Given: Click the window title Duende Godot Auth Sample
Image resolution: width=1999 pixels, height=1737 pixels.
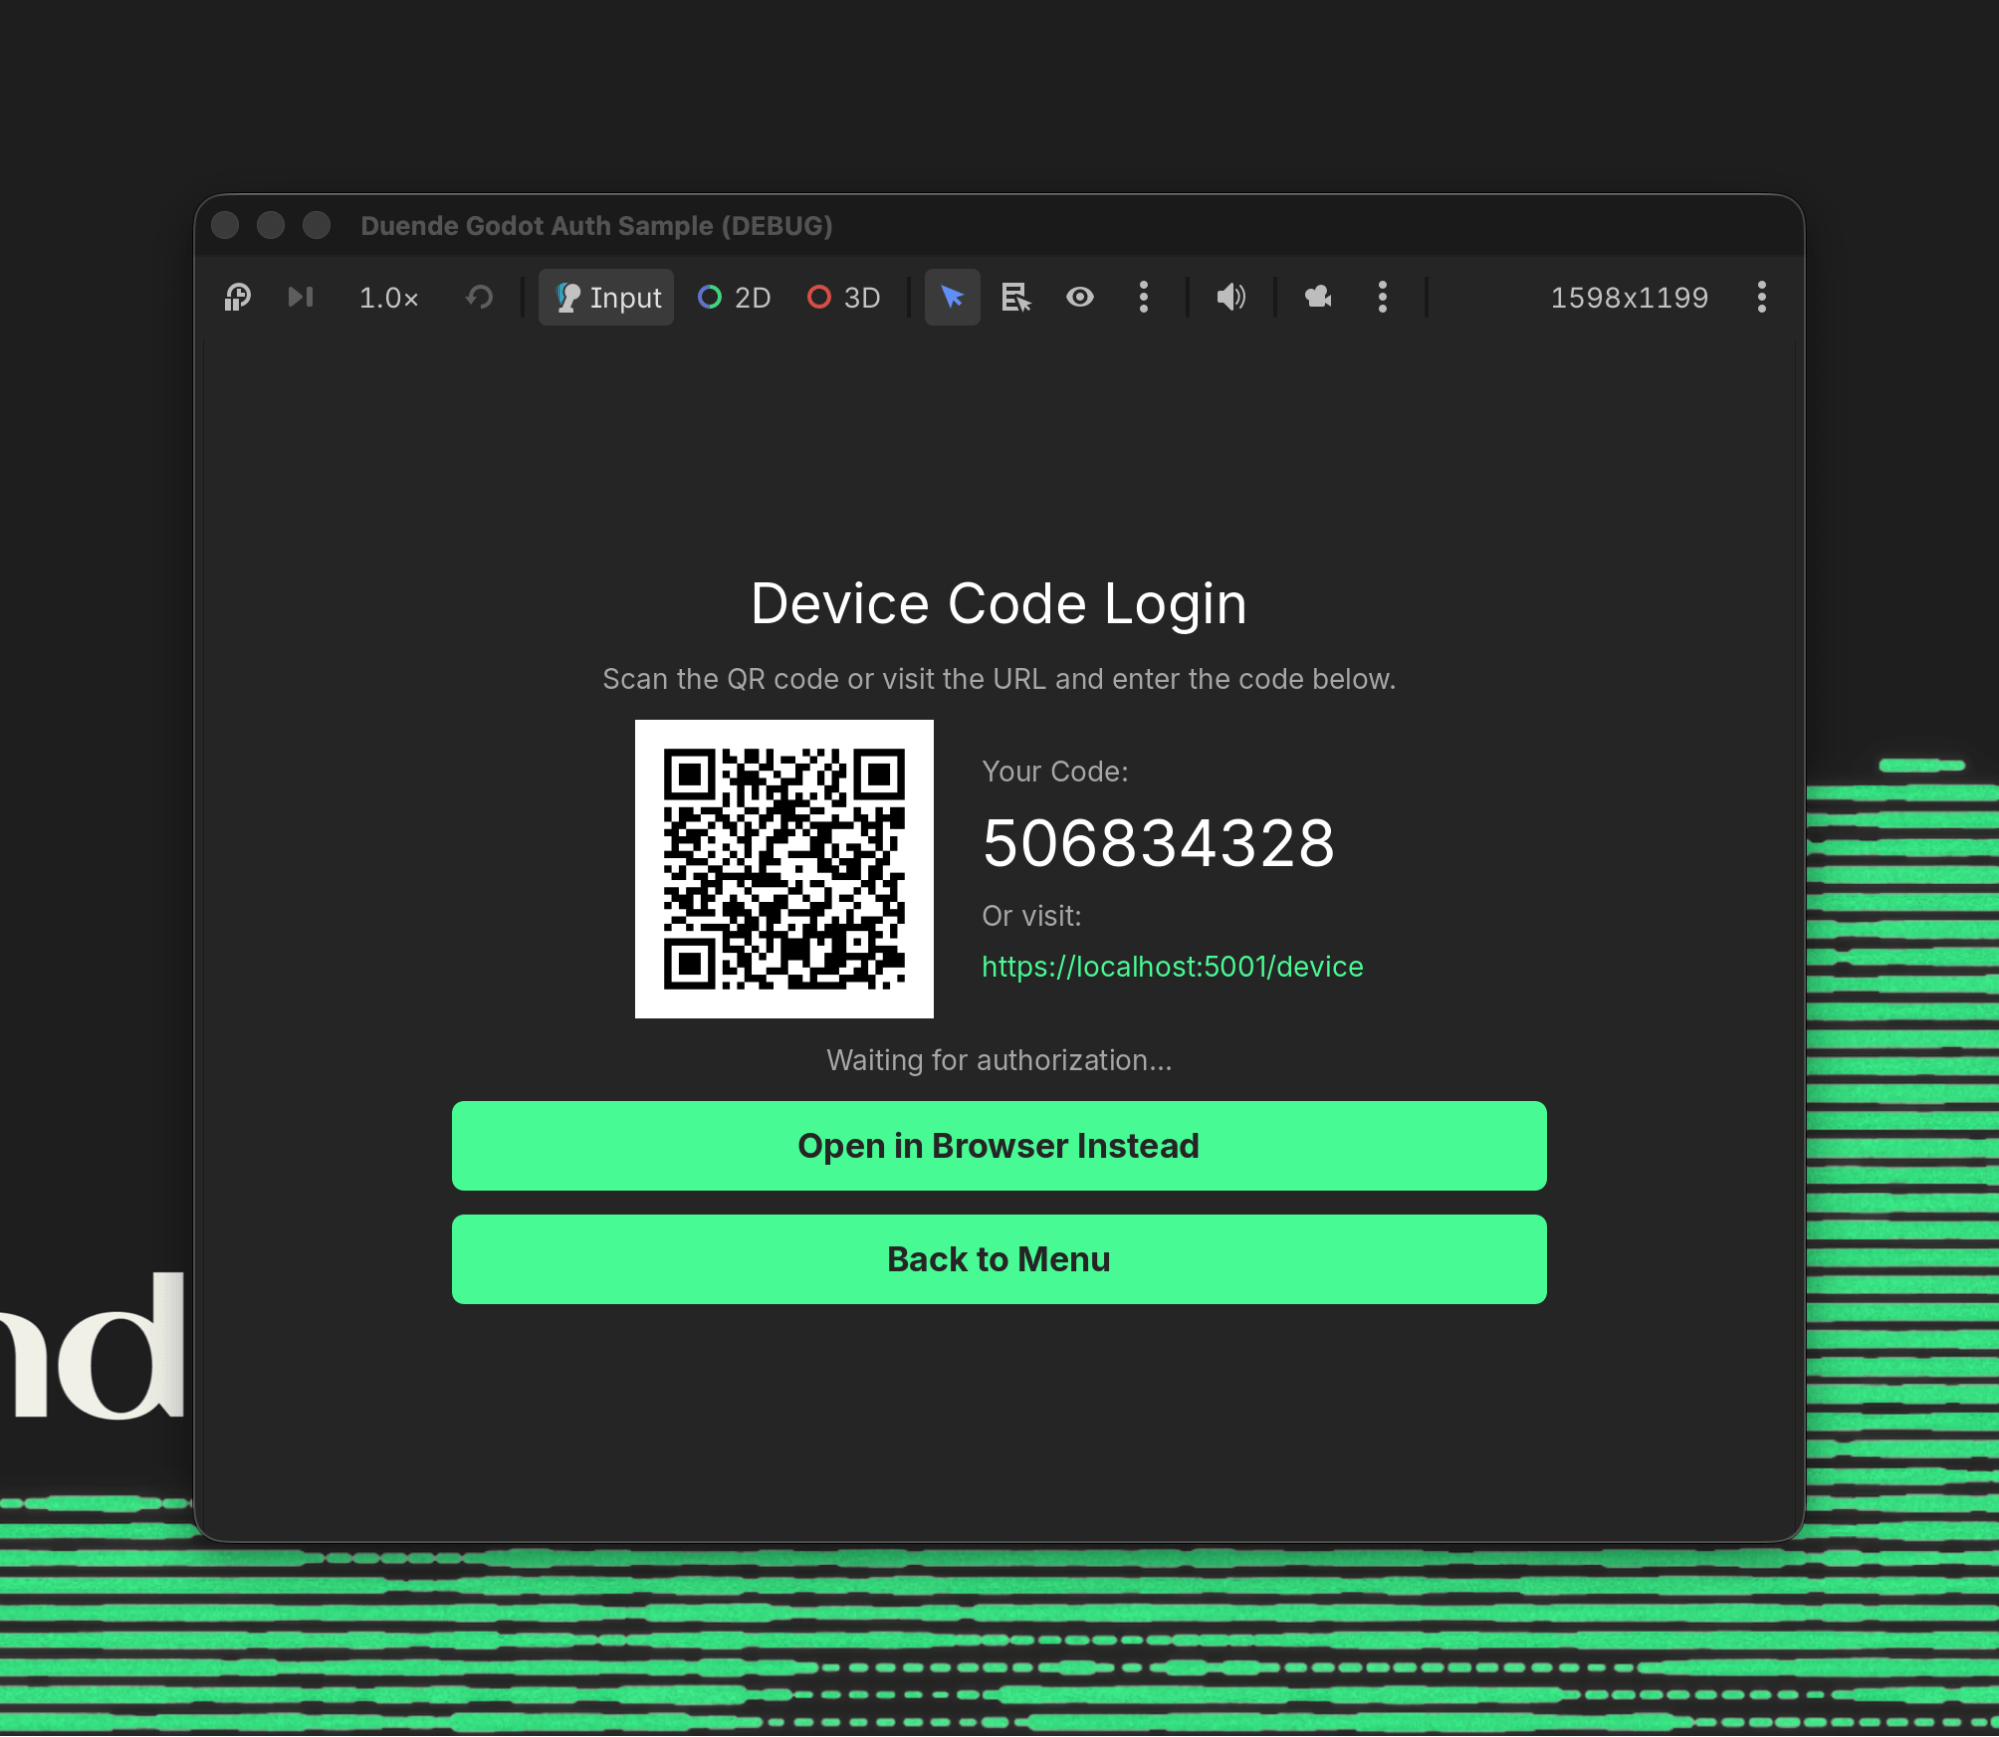Looking at the screenshot, I should point(597,226).
